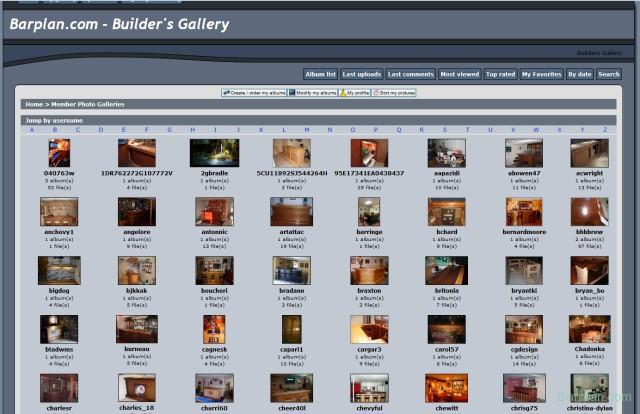This screenshot has height=414, width=640.
Task: Jump to usernames starting with Z
Action: coord(605,130)
